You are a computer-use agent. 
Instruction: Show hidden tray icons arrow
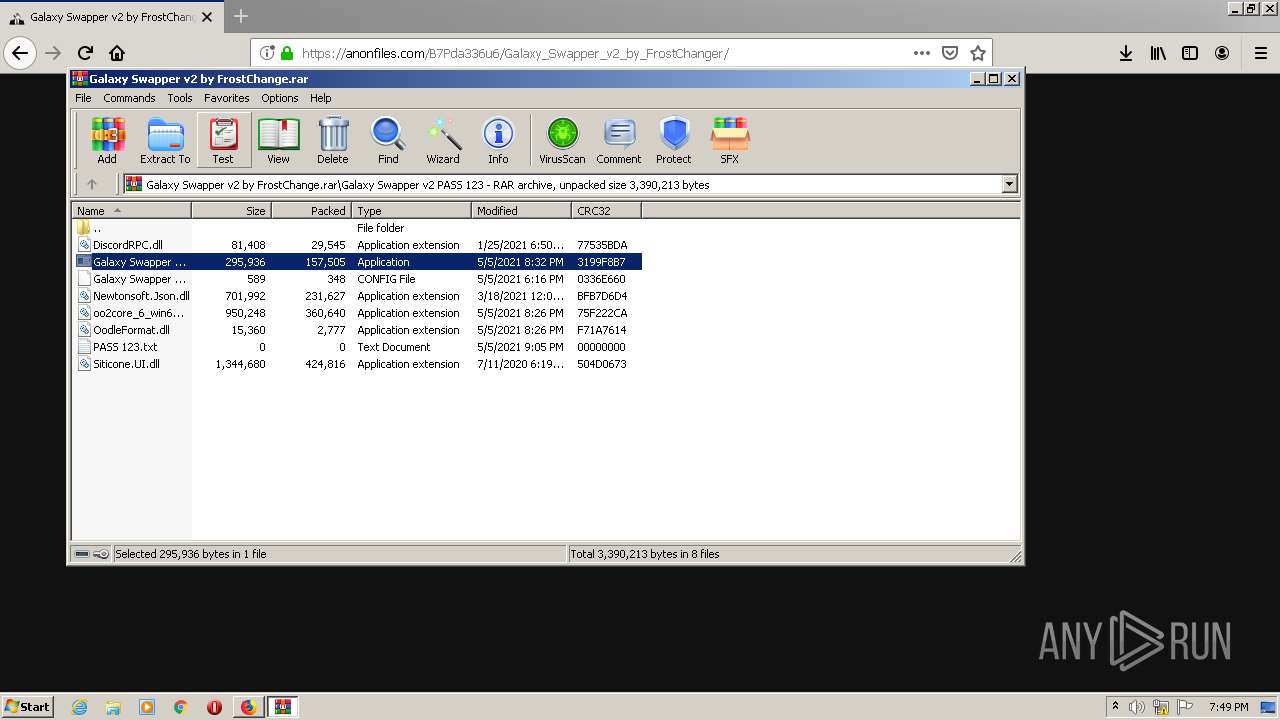[x=1115, y=706]
